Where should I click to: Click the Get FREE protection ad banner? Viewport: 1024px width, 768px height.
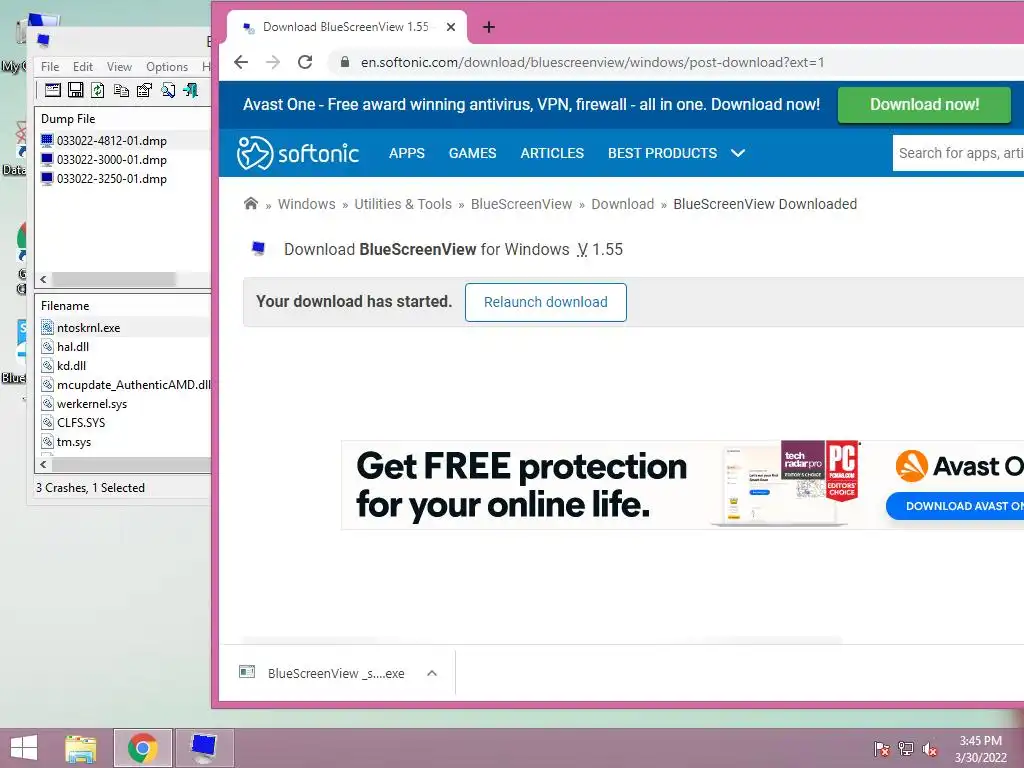click(x=682, y=485)
